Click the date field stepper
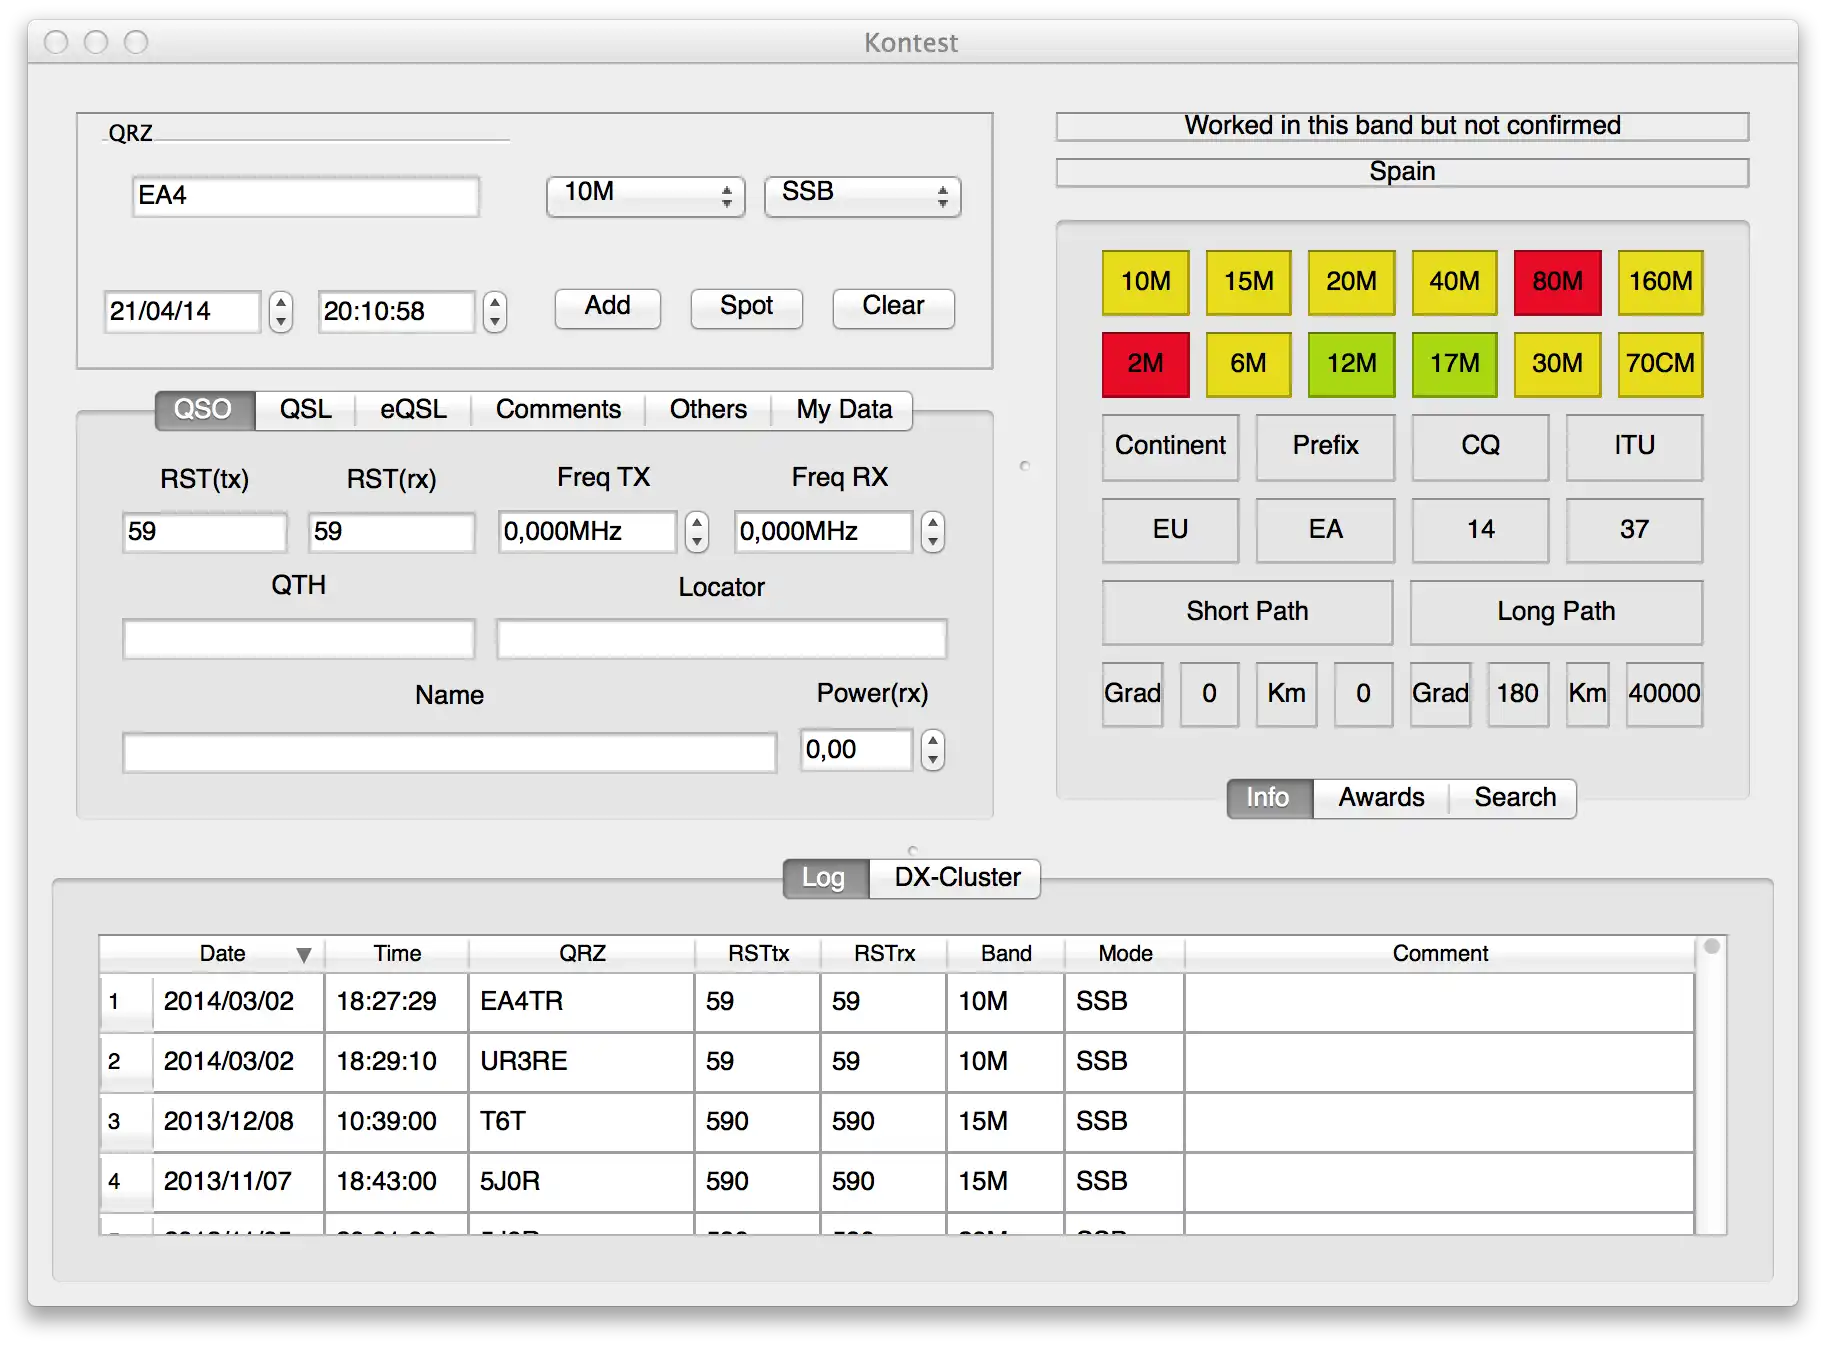This screenshot has width=1826, height=1346. click(x=281, y=312)
